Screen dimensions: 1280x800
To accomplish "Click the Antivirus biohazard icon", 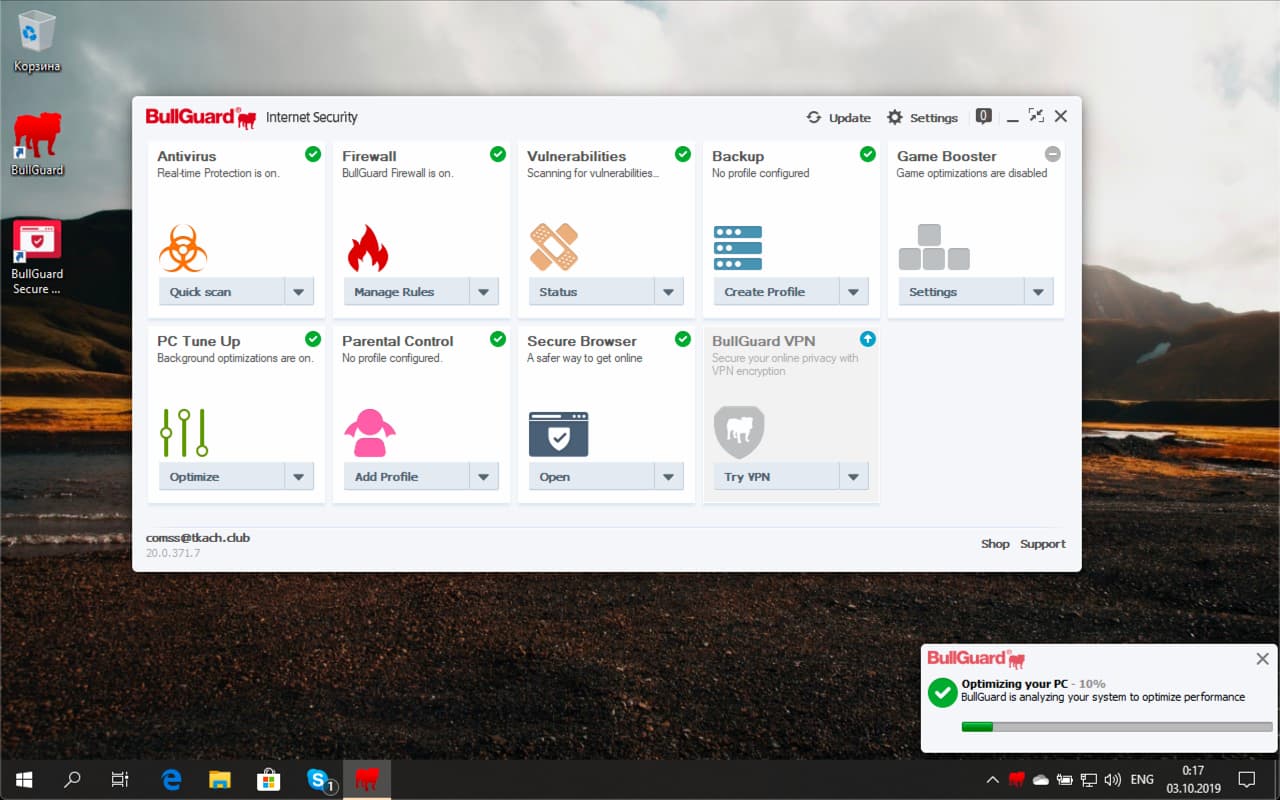I will coord(183,248).
